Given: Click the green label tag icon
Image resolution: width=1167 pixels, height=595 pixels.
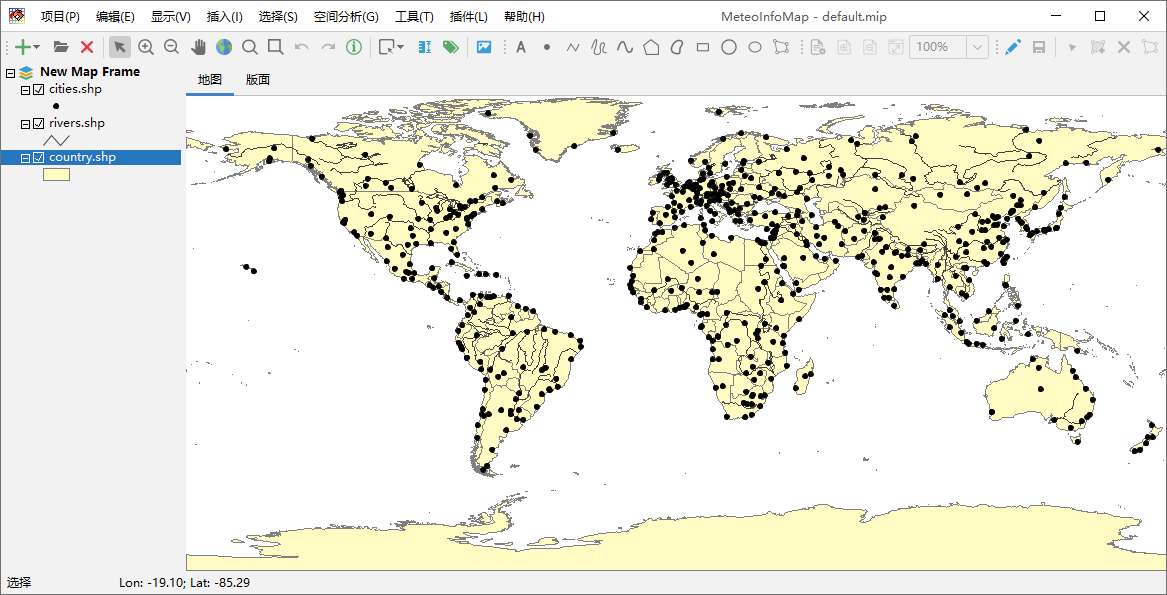Looking at the screenshot, I should (x=450, y=47).
